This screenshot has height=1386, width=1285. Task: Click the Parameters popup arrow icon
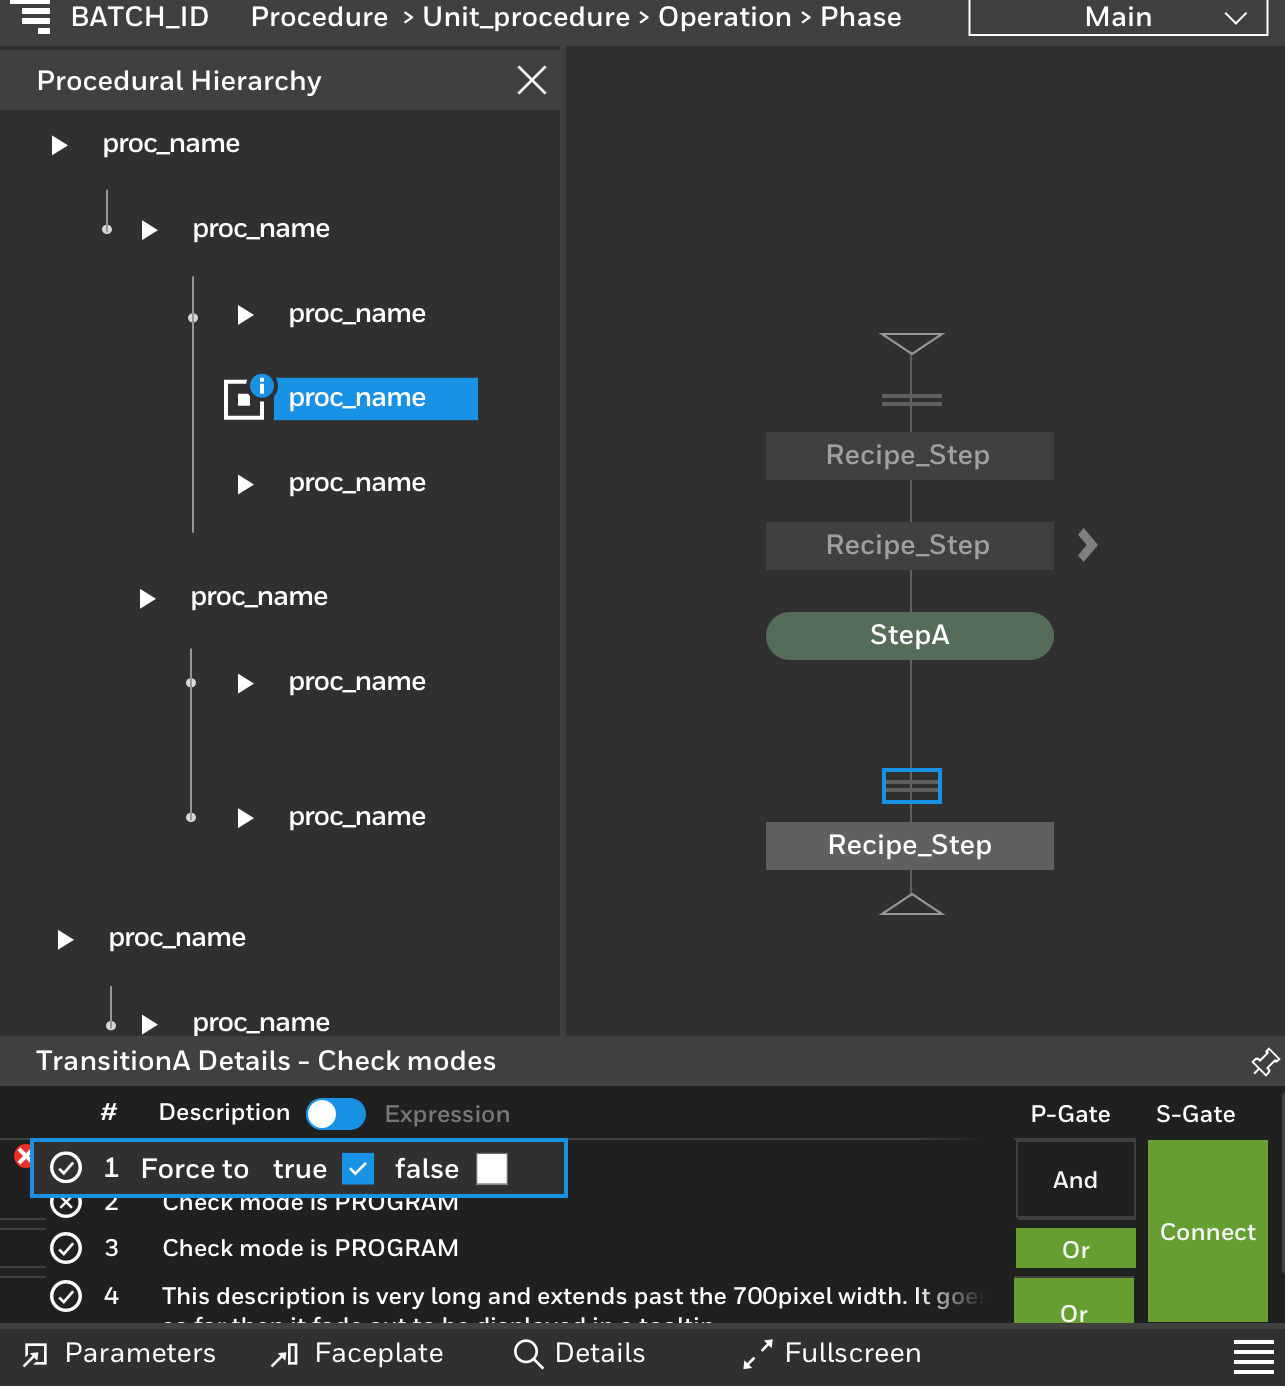(35, 1355)
